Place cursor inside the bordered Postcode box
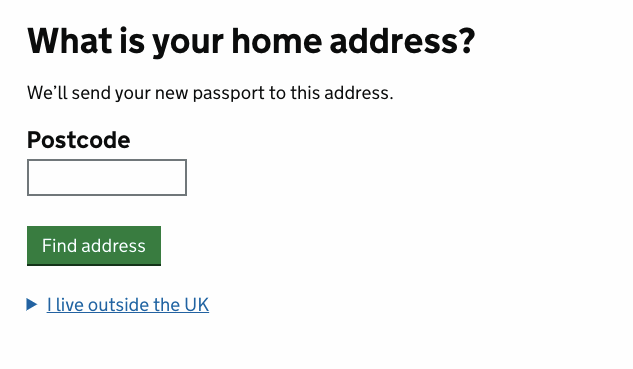 [x=107, y=177]
